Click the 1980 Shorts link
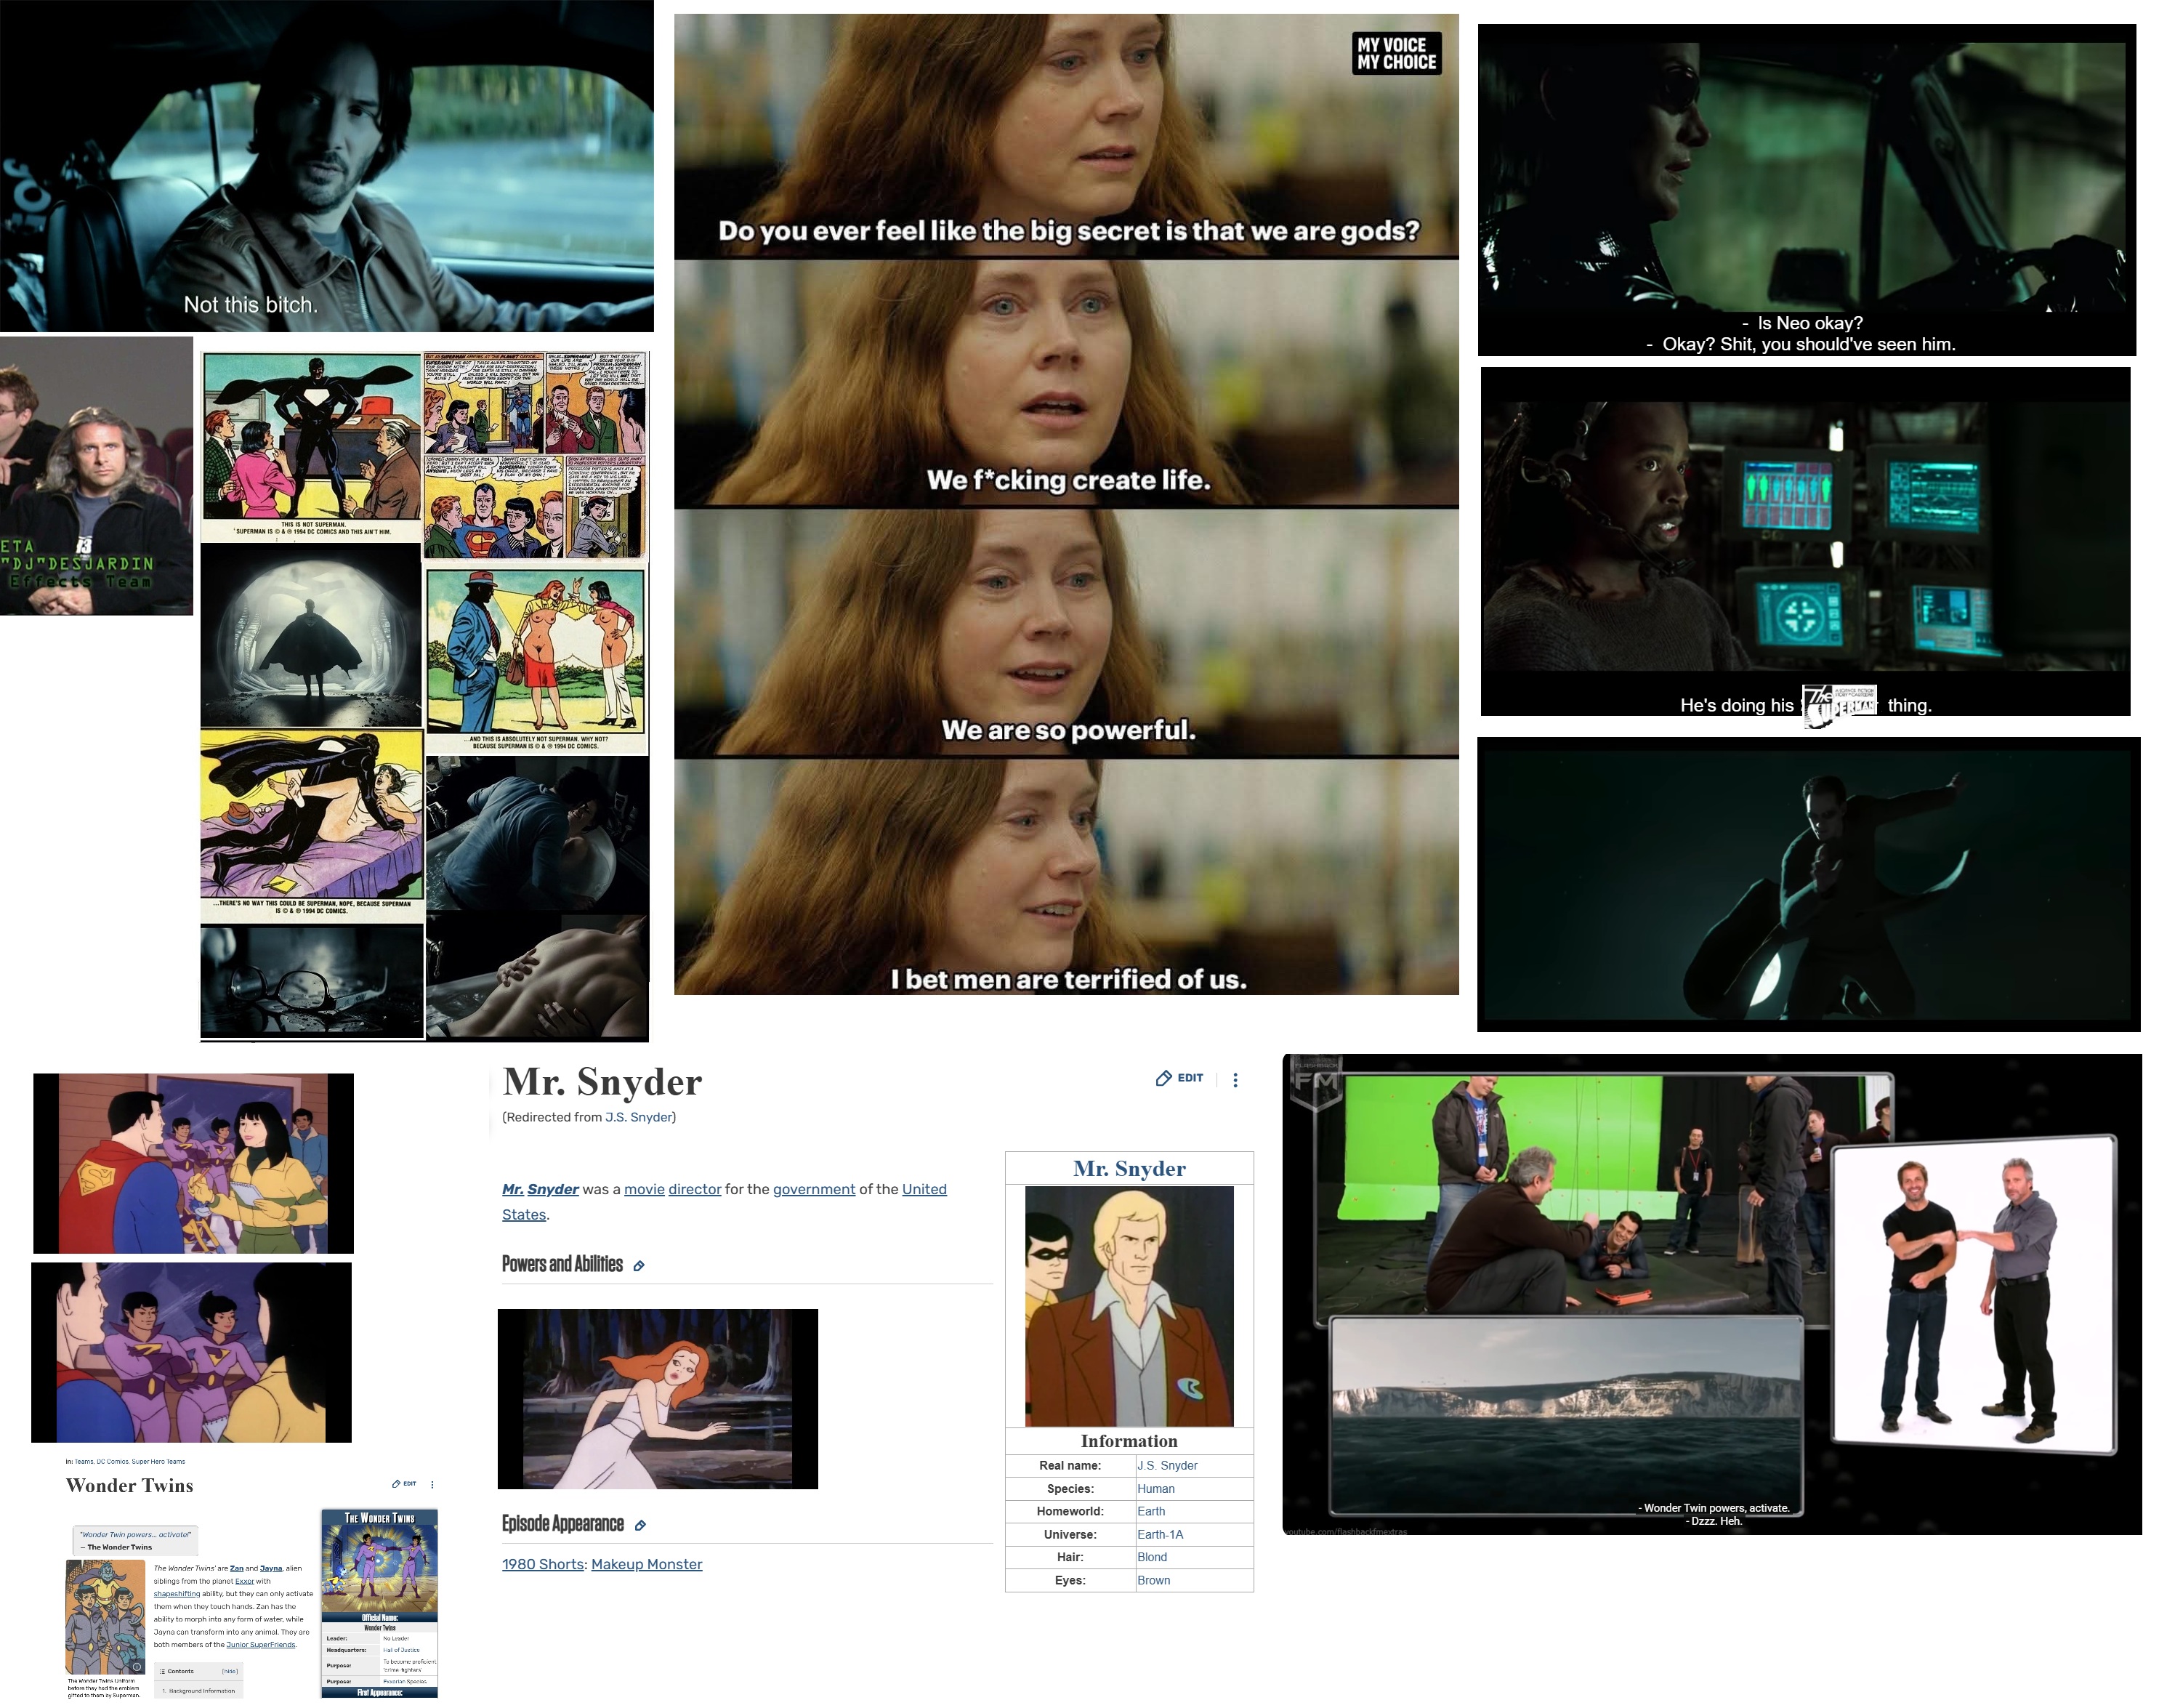The image size is (2159, 1708). (542, 1564)
